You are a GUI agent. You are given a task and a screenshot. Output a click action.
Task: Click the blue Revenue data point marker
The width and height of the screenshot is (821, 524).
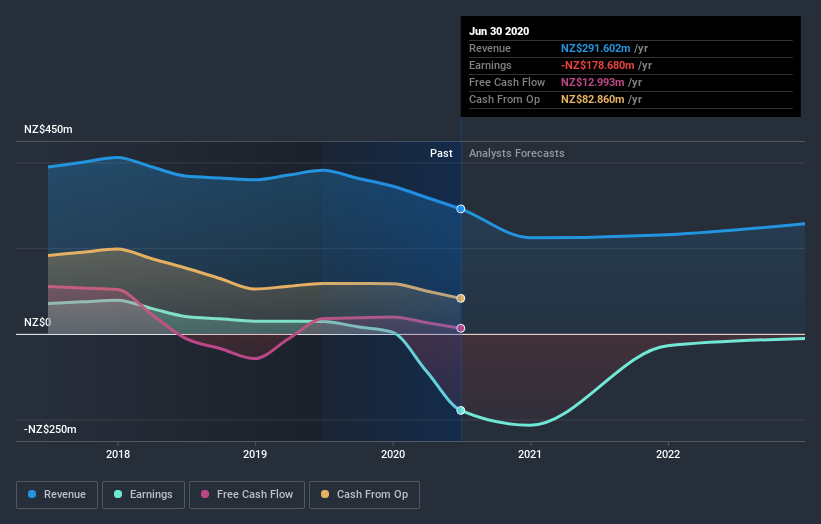pos(461,209)
